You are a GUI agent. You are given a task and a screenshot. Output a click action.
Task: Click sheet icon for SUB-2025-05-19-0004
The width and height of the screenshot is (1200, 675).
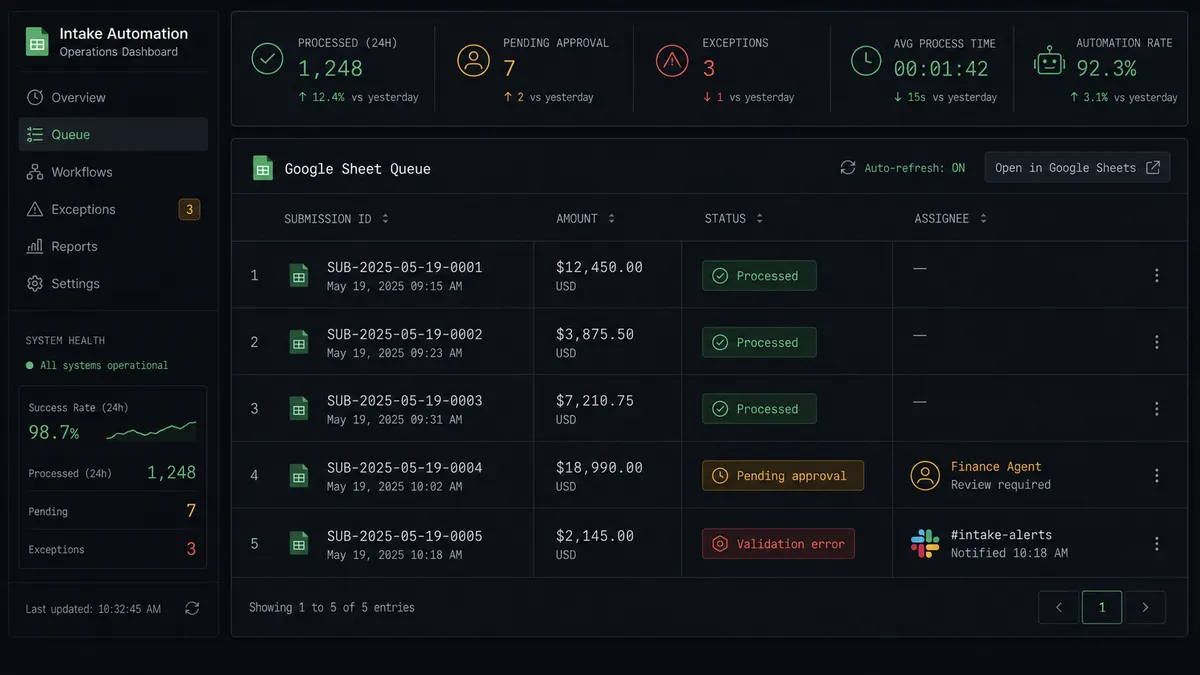[x=299, y=475]
